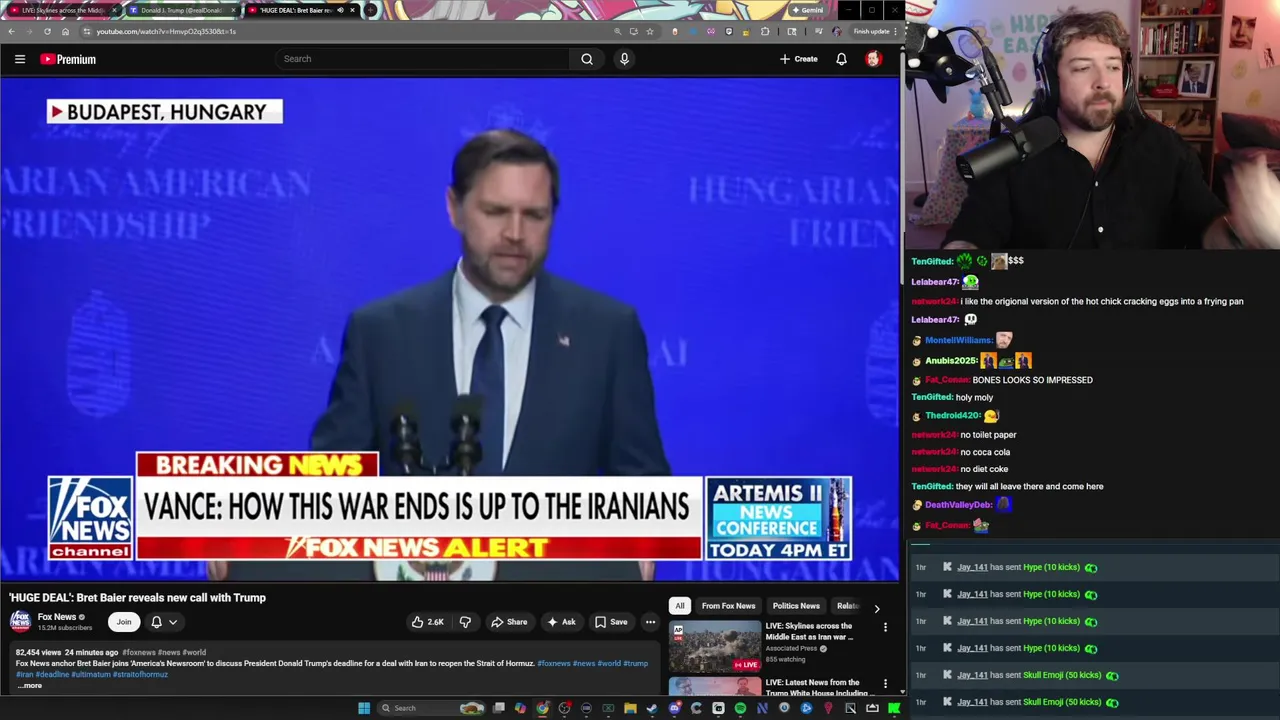Viewport: 1280px width, 720px height.
Task: Click the #straitofhormuz hashtag
Action: 140,674
